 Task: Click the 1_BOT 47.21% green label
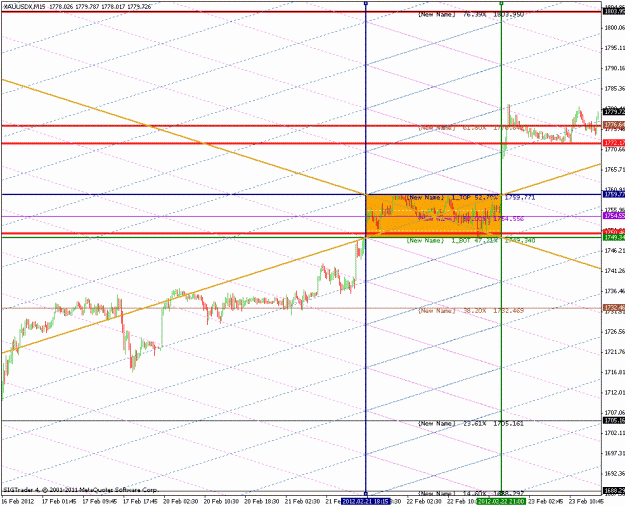[470, 241]
